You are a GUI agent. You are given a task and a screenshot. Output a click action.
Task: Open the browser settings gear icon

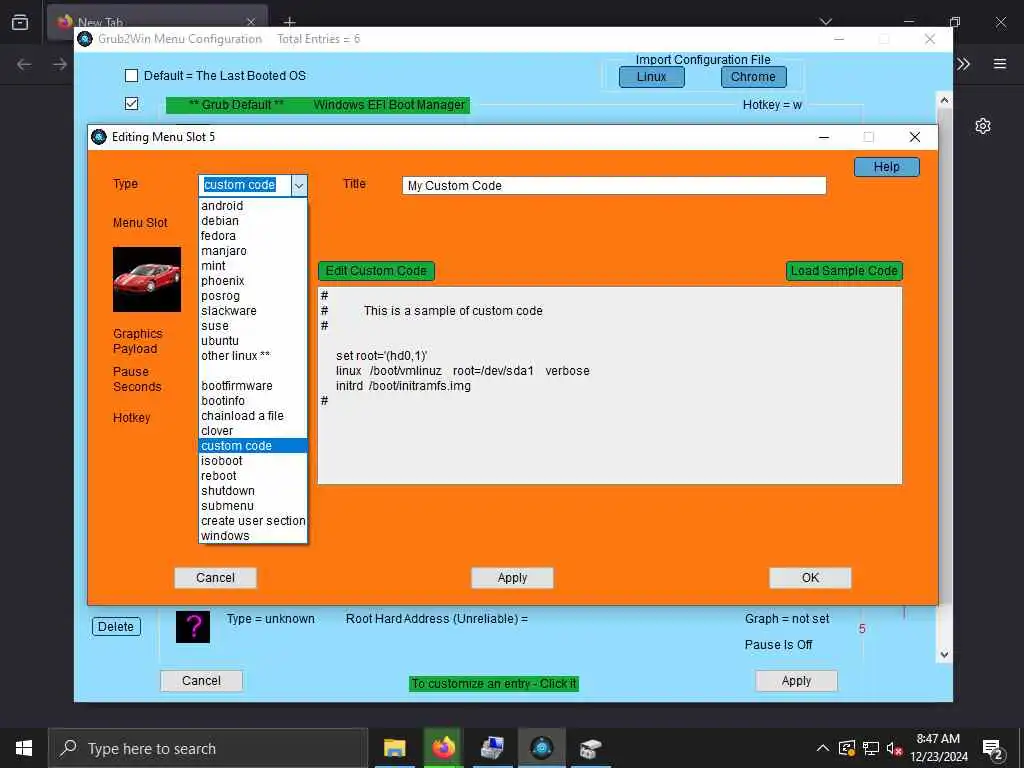(983, 126)
